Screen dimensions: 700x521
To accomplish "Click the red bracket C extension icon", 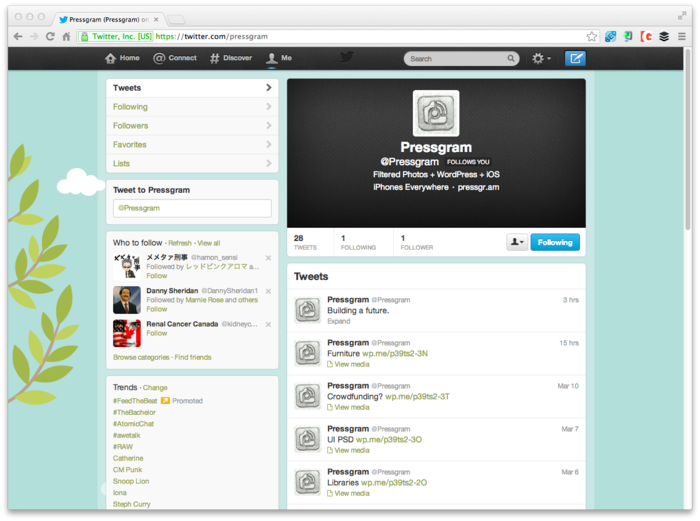I will pos(646,37).
